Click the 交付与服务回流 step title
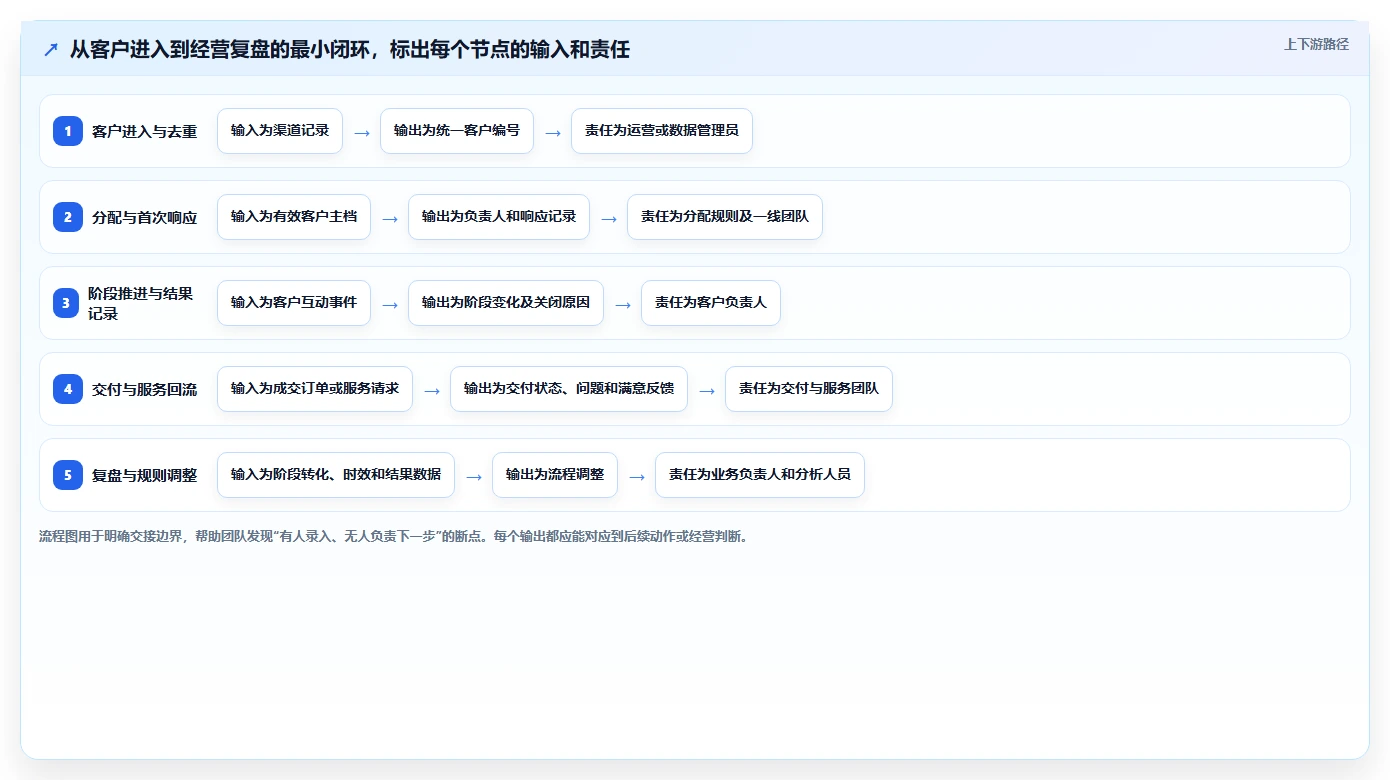Viewport: 1390px width, 780px height. (x=145, y=389)
